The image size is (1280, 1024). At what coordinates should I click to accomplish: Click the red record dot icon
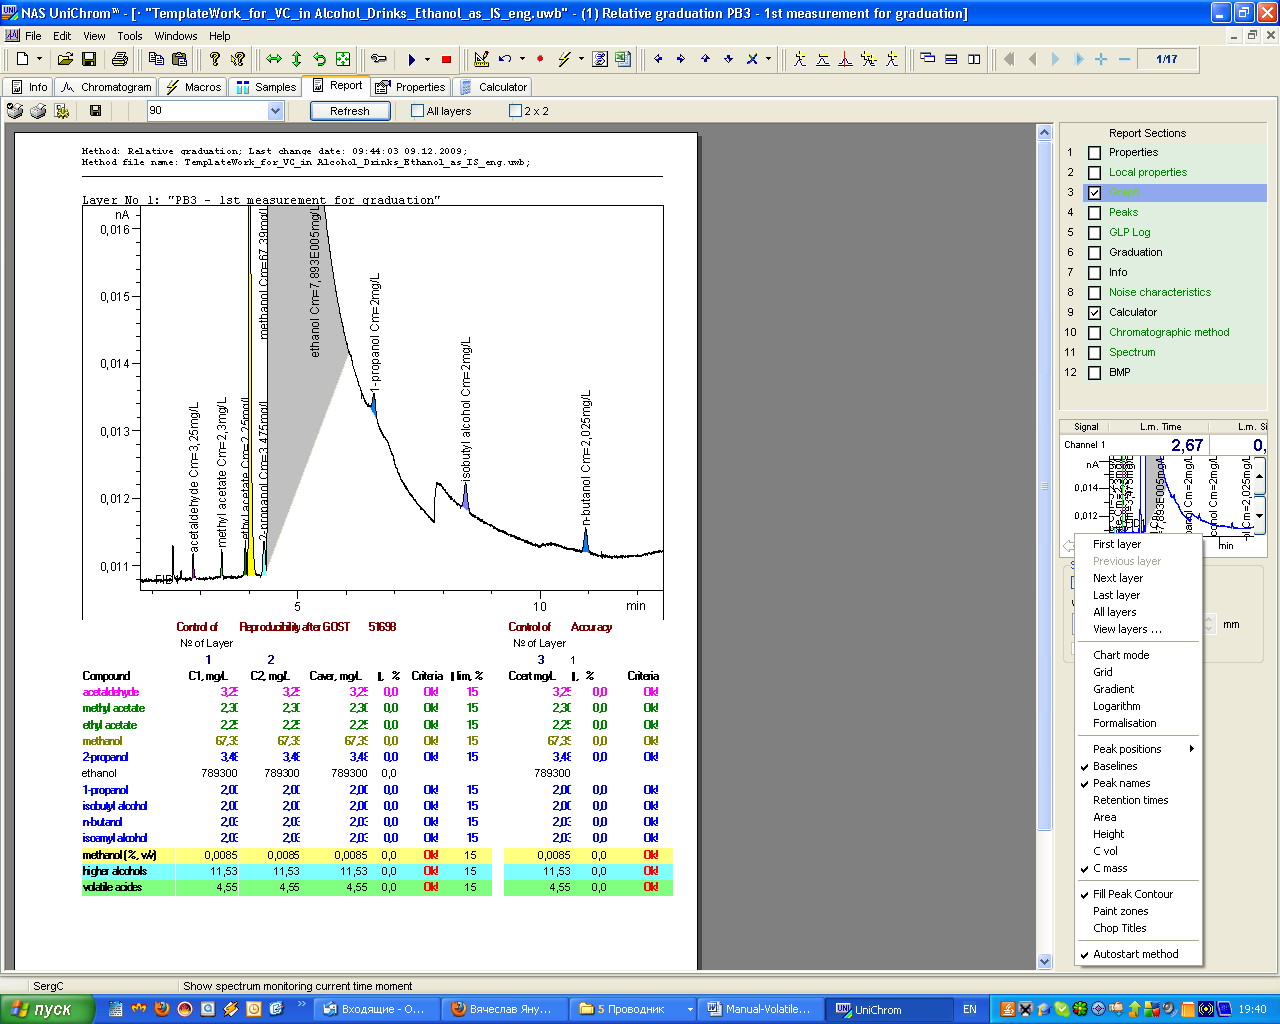540,60
